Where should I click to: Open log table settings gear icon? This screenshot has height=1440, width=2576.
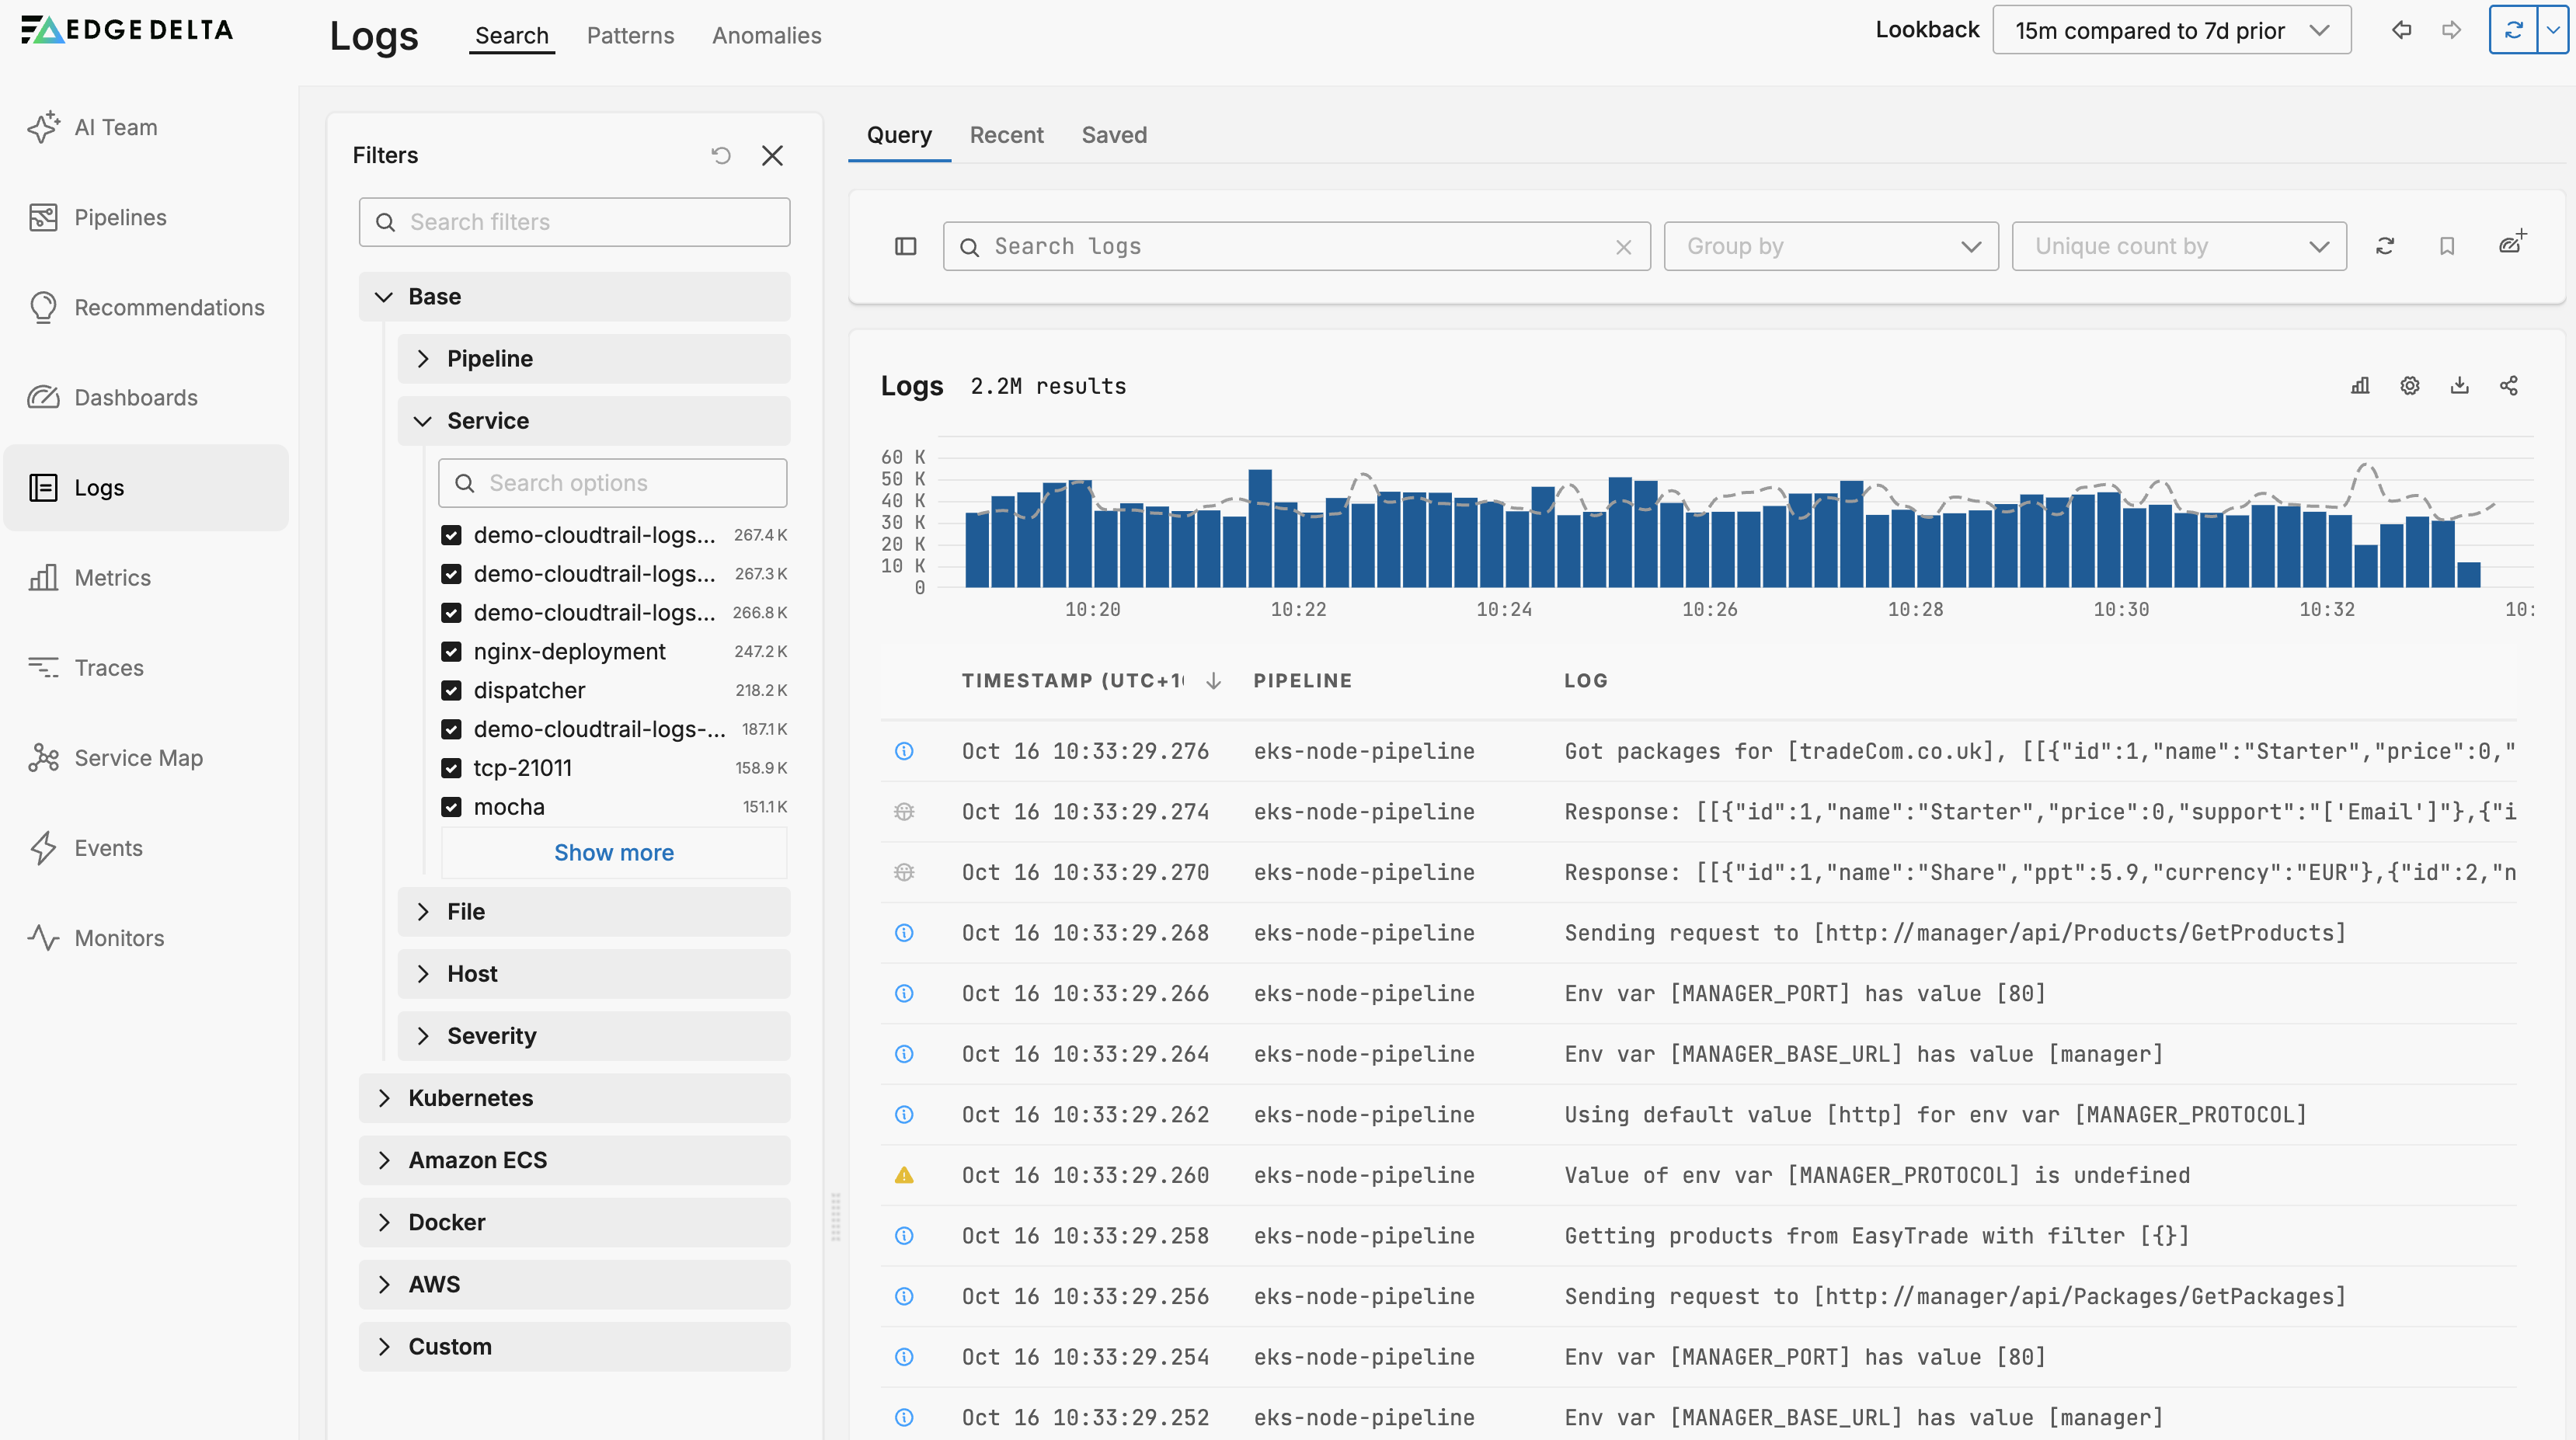2409,386
